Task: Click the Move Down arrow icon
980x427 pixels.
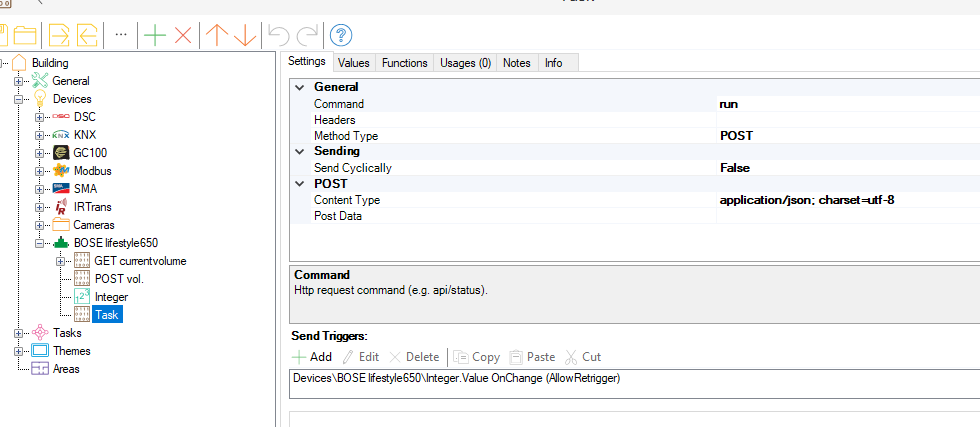Action: tap(246, 36)
